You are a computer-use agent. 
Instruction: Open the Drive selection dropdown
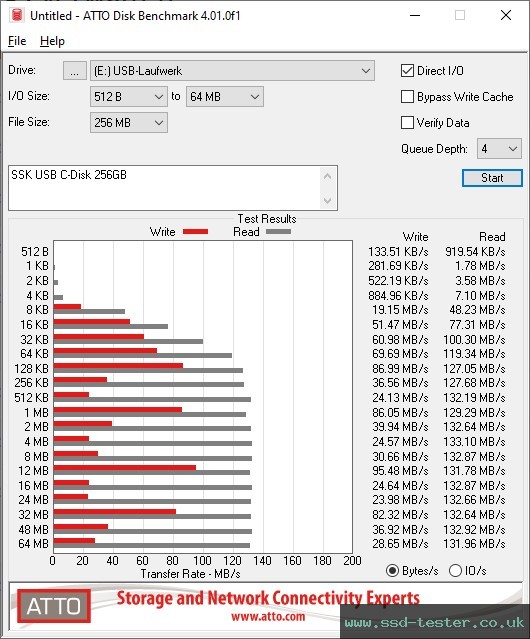click(x=232, y=71)
